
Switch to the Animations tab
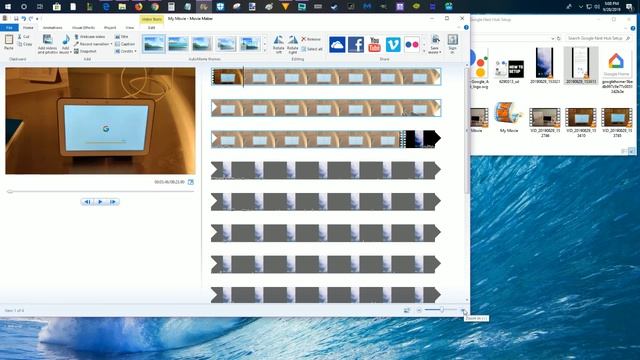coord(53,28)
